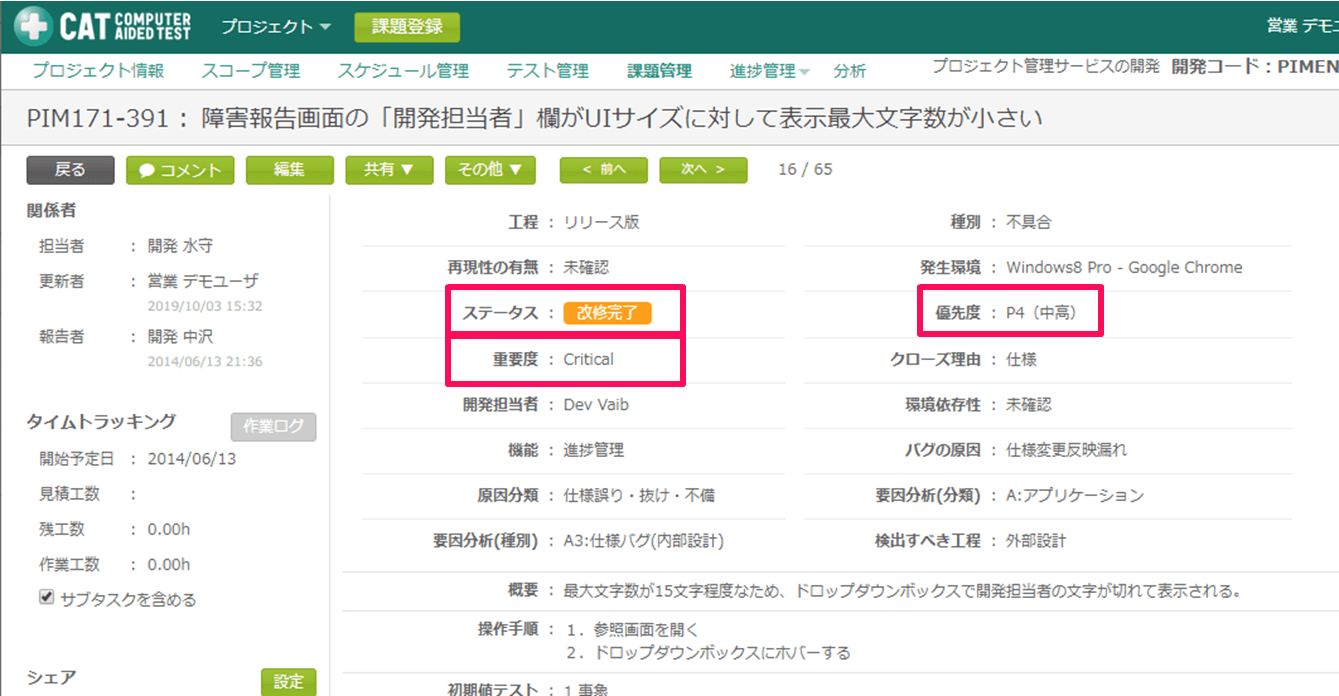Click the 仕様誤り・抜け・不備 cause value
Screen dimensions: 1339x696
[639, 495]
